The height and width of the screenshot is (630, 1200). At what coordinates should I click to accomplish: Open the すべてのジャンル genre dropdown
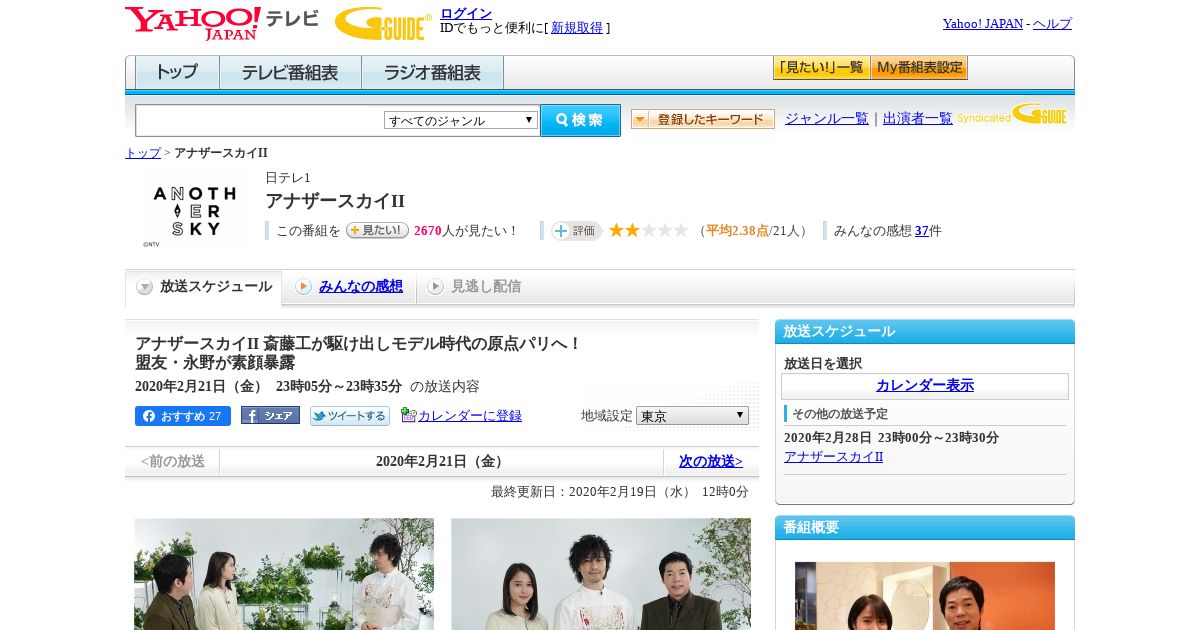coord(461,120)
